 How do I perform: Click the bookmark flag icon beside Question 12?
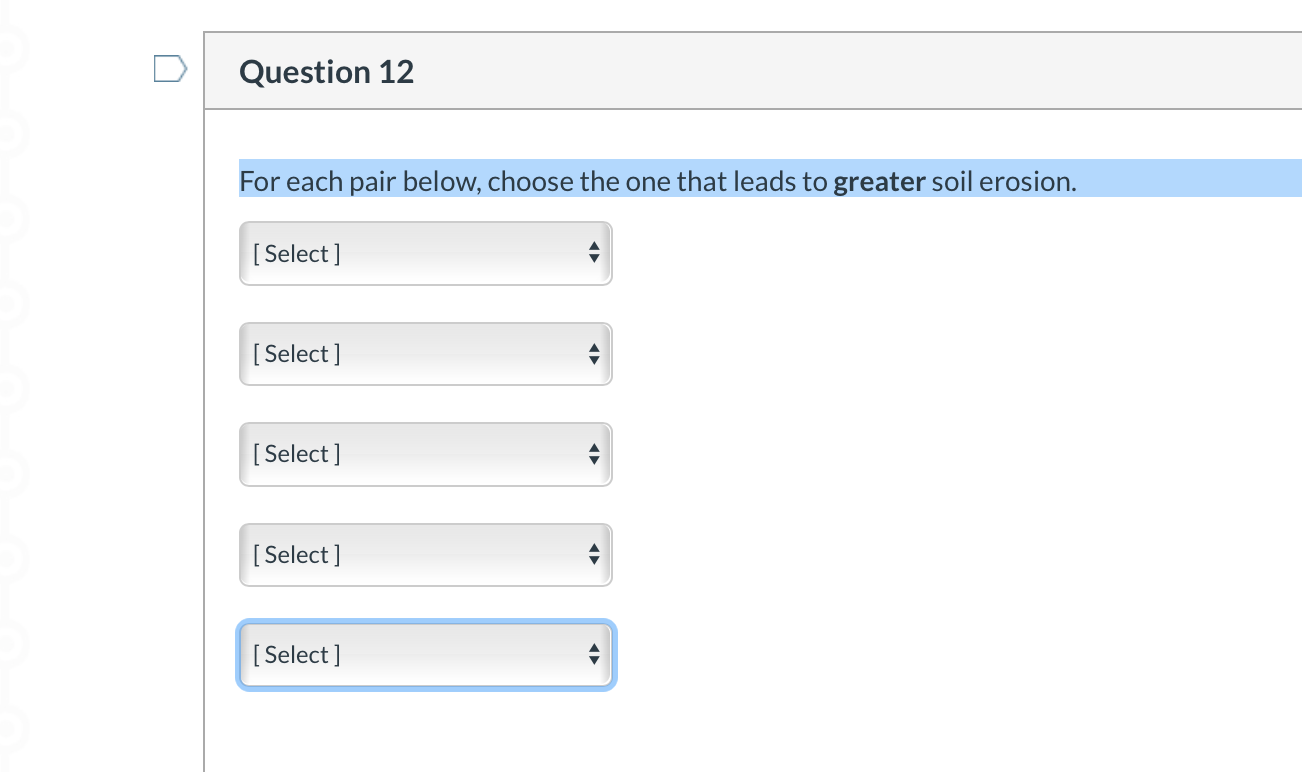pyautogui.click(x=169, y=68)
